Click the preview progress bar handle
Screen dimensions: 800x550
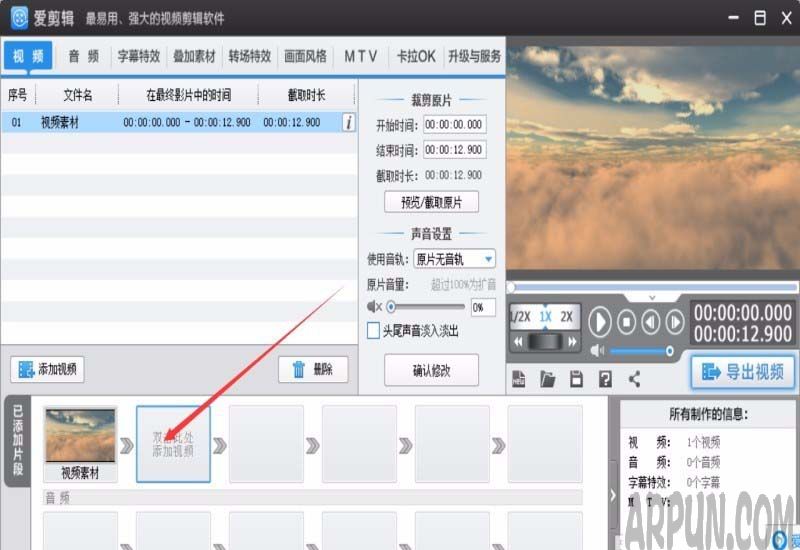[511, 287]
